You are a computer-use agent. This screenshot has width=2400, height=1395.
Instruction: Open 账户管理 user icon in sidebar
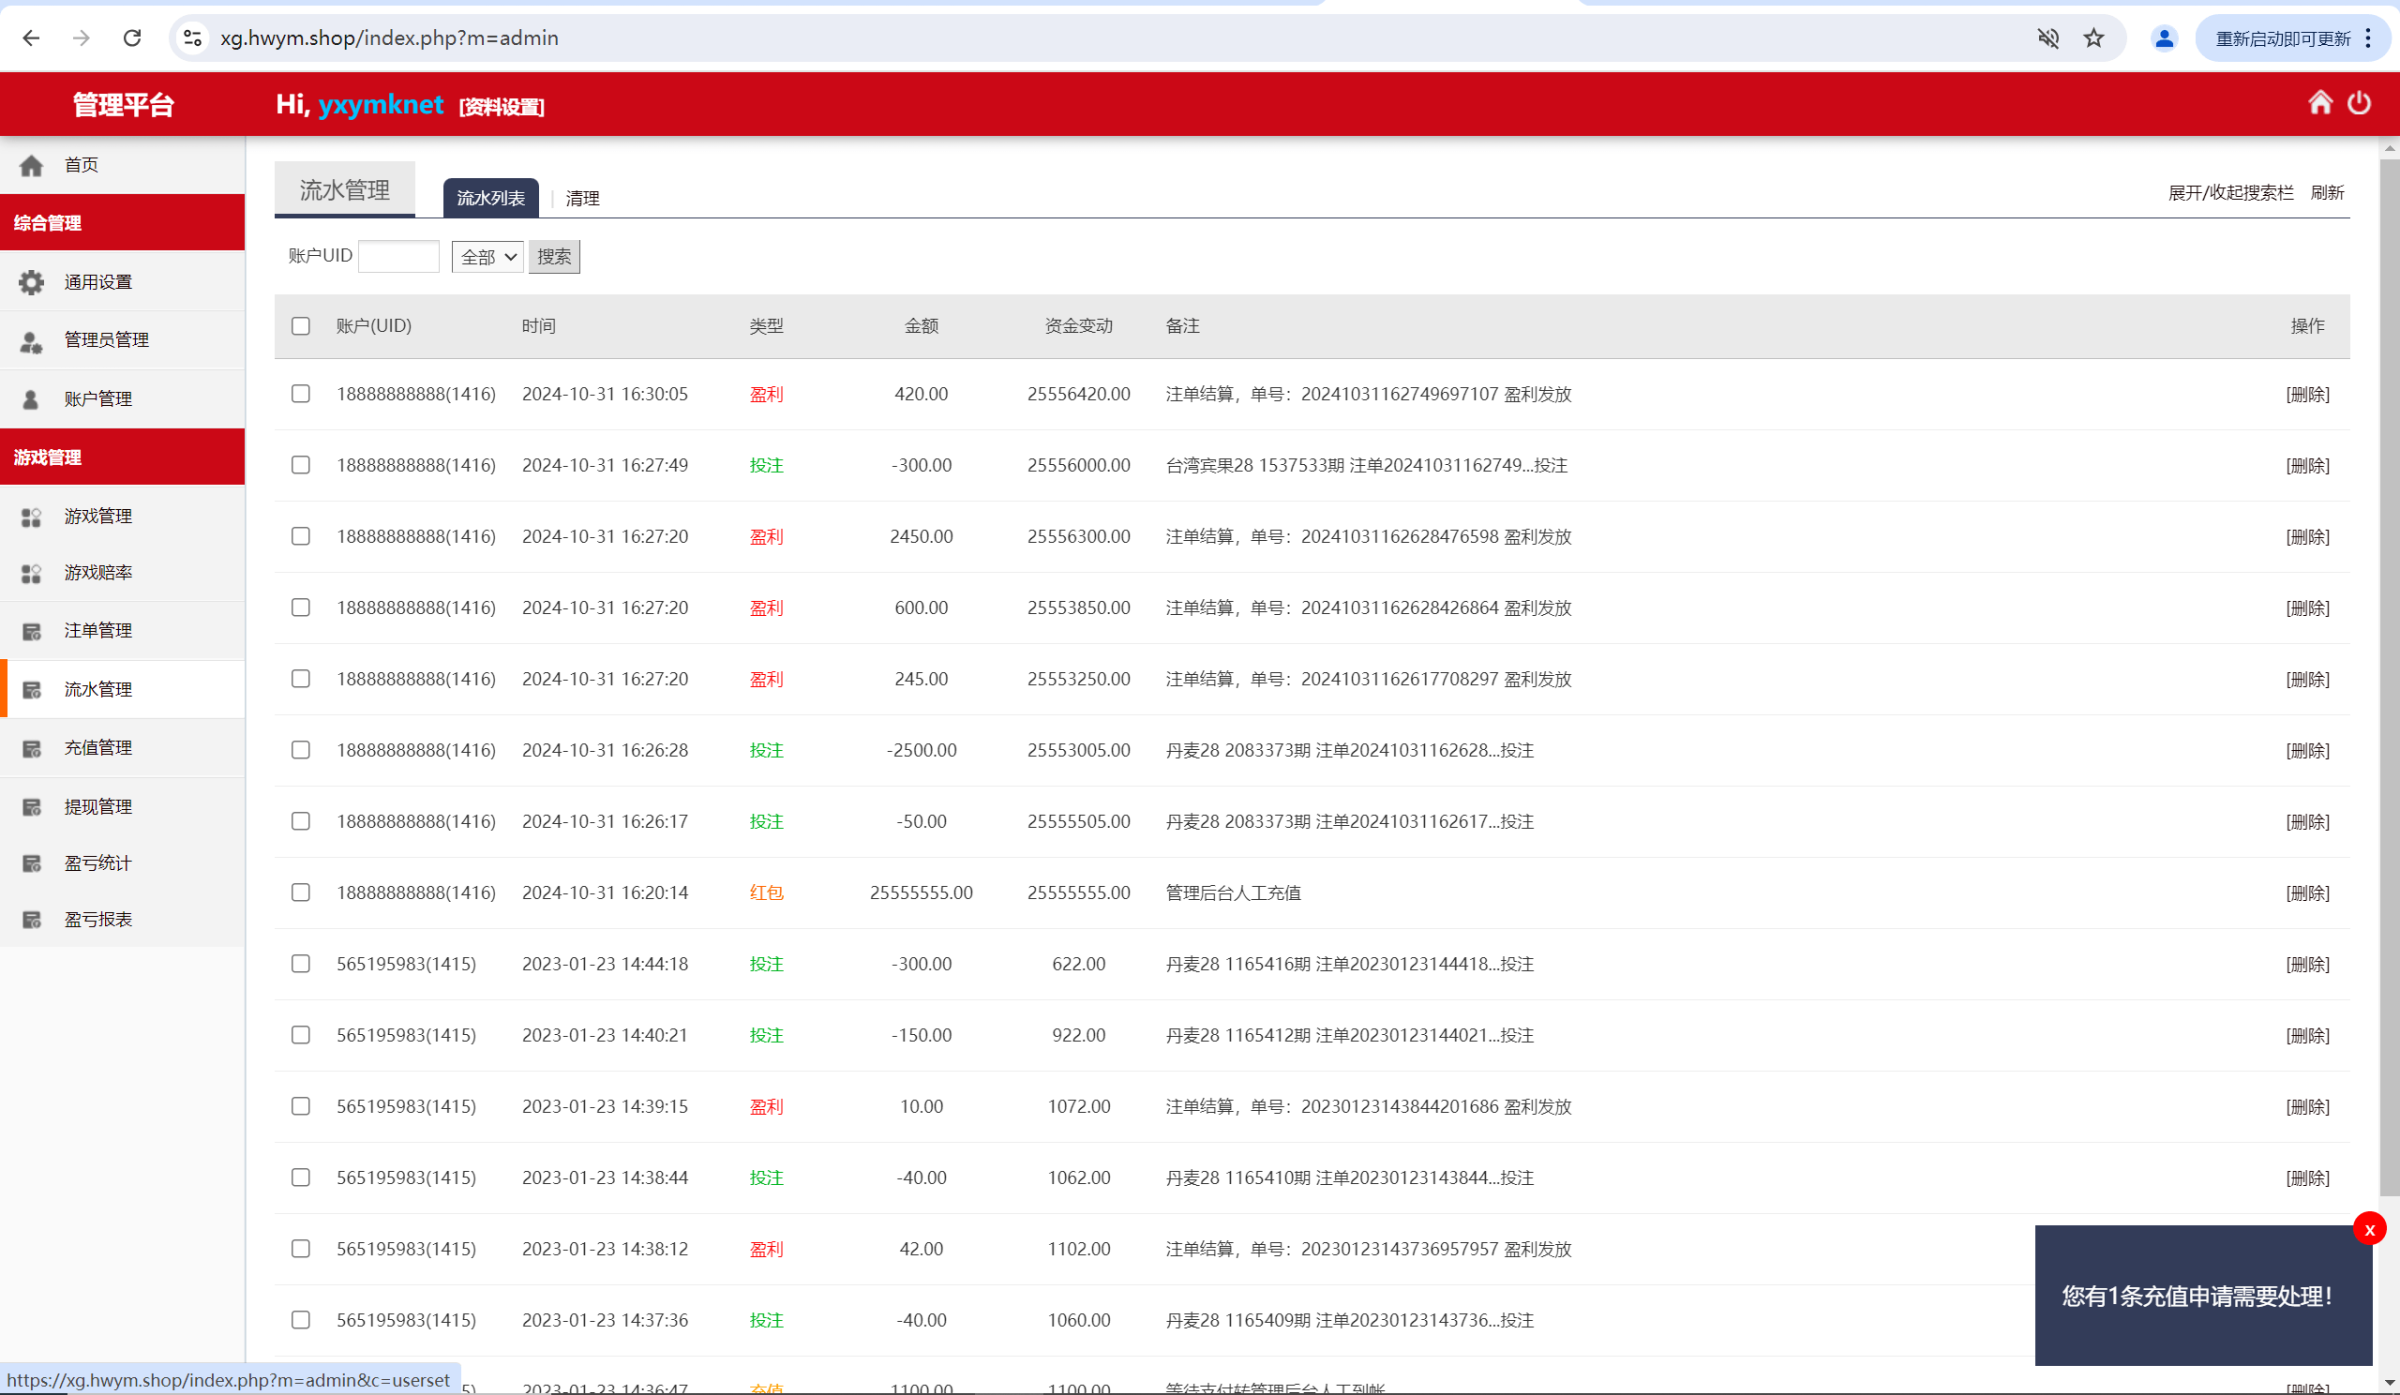(x=31, y=399)
